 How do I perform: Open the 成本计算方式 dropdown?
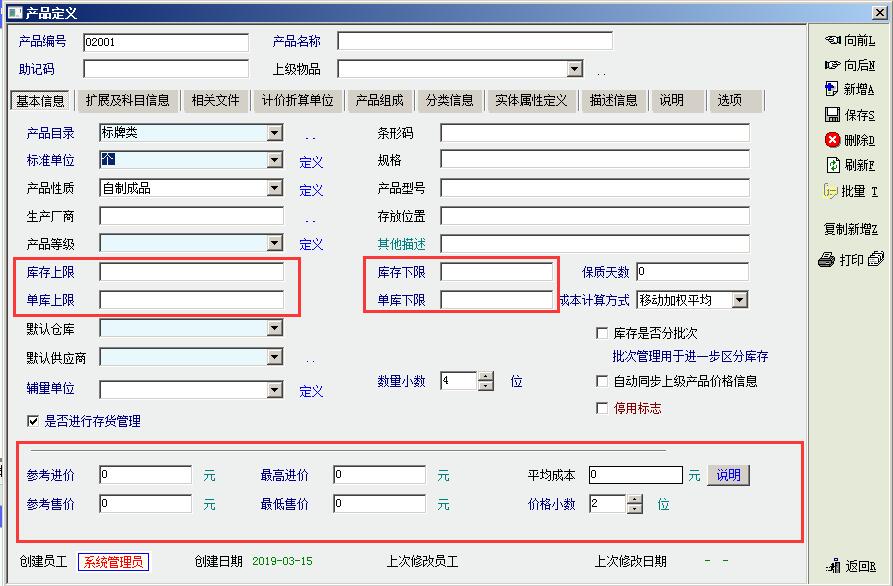click(x=739, y=300)
